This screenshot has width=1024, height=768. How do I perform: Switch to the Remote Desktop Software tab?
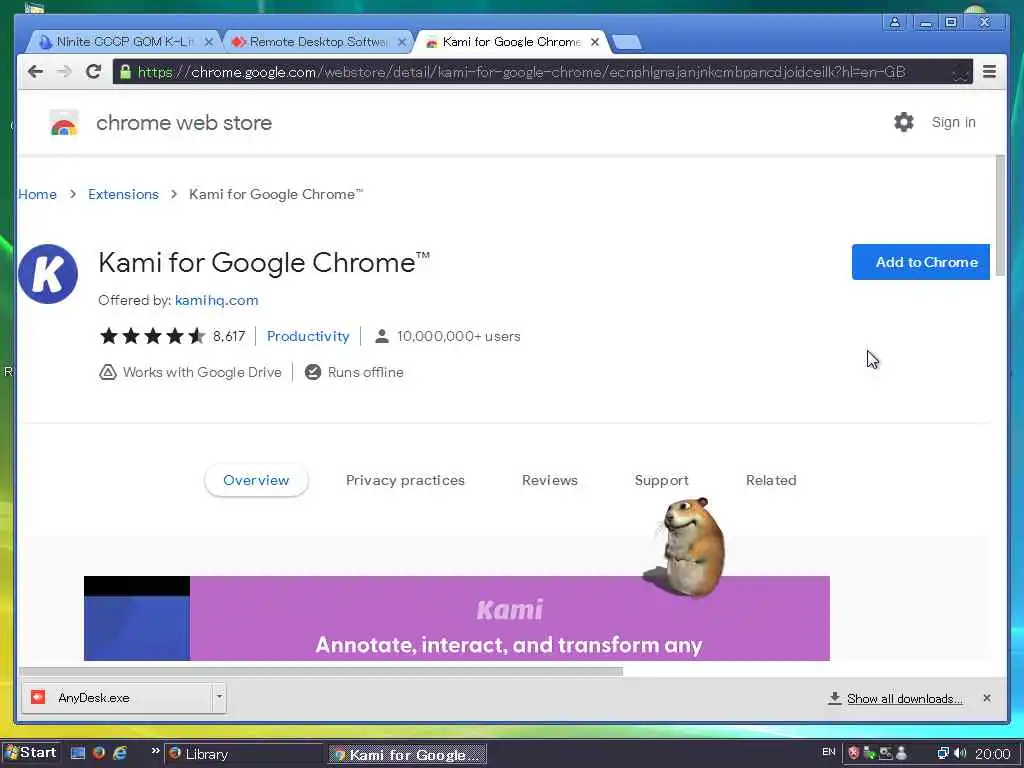coord(319,42)
